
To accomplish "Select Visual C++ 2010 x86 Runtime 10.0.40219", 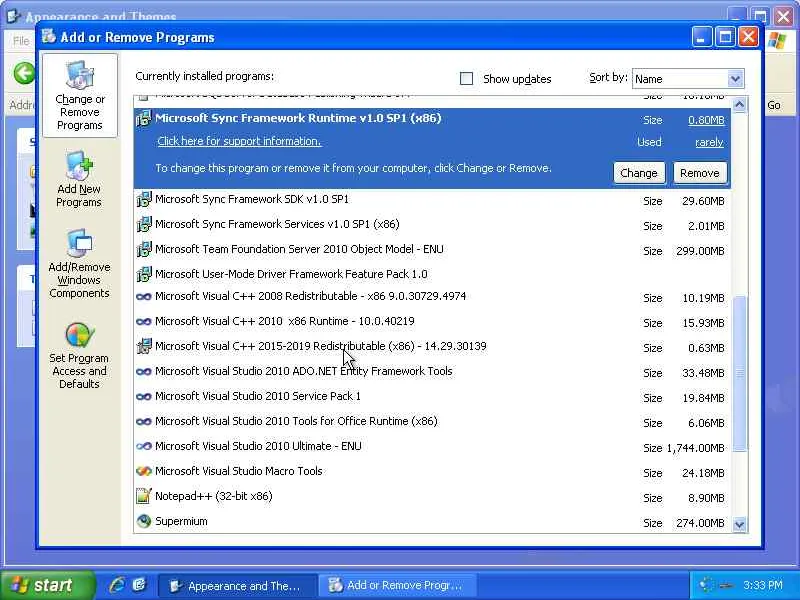I will tap(432, 321).
